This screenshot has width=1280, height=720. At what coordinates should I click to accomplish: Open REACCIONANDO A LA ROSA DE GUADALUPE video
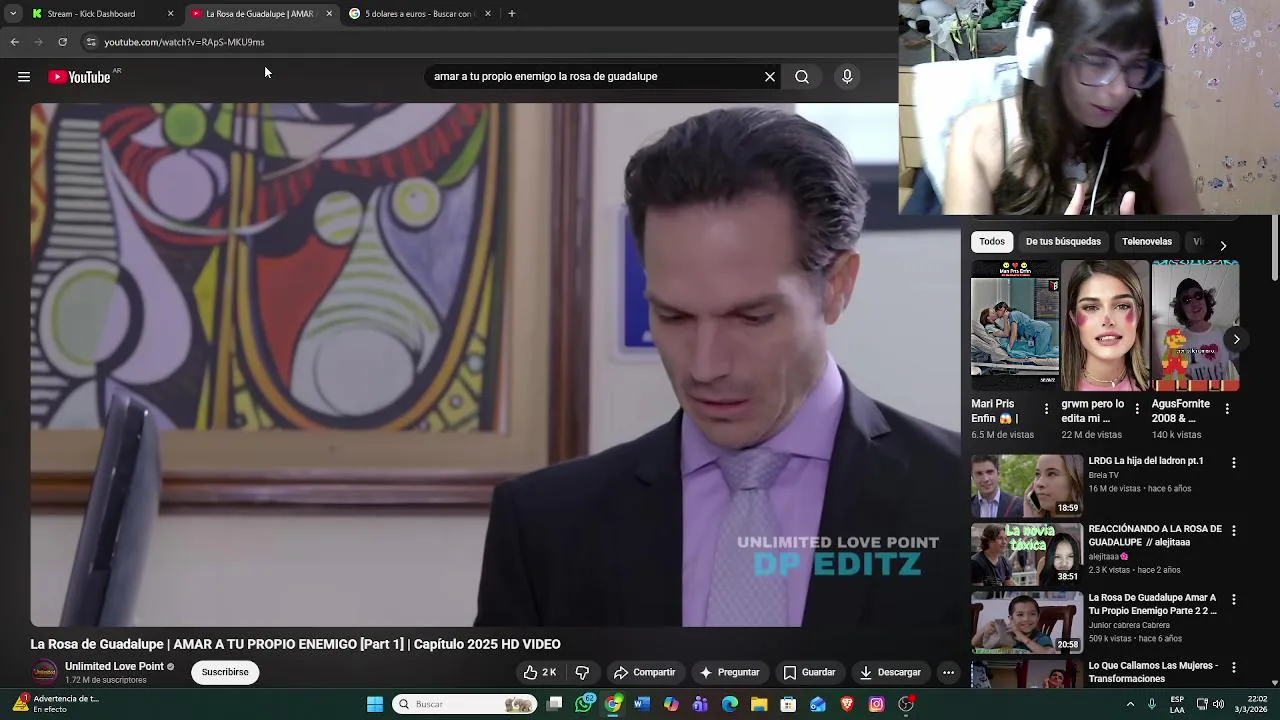pos(1027,554)
